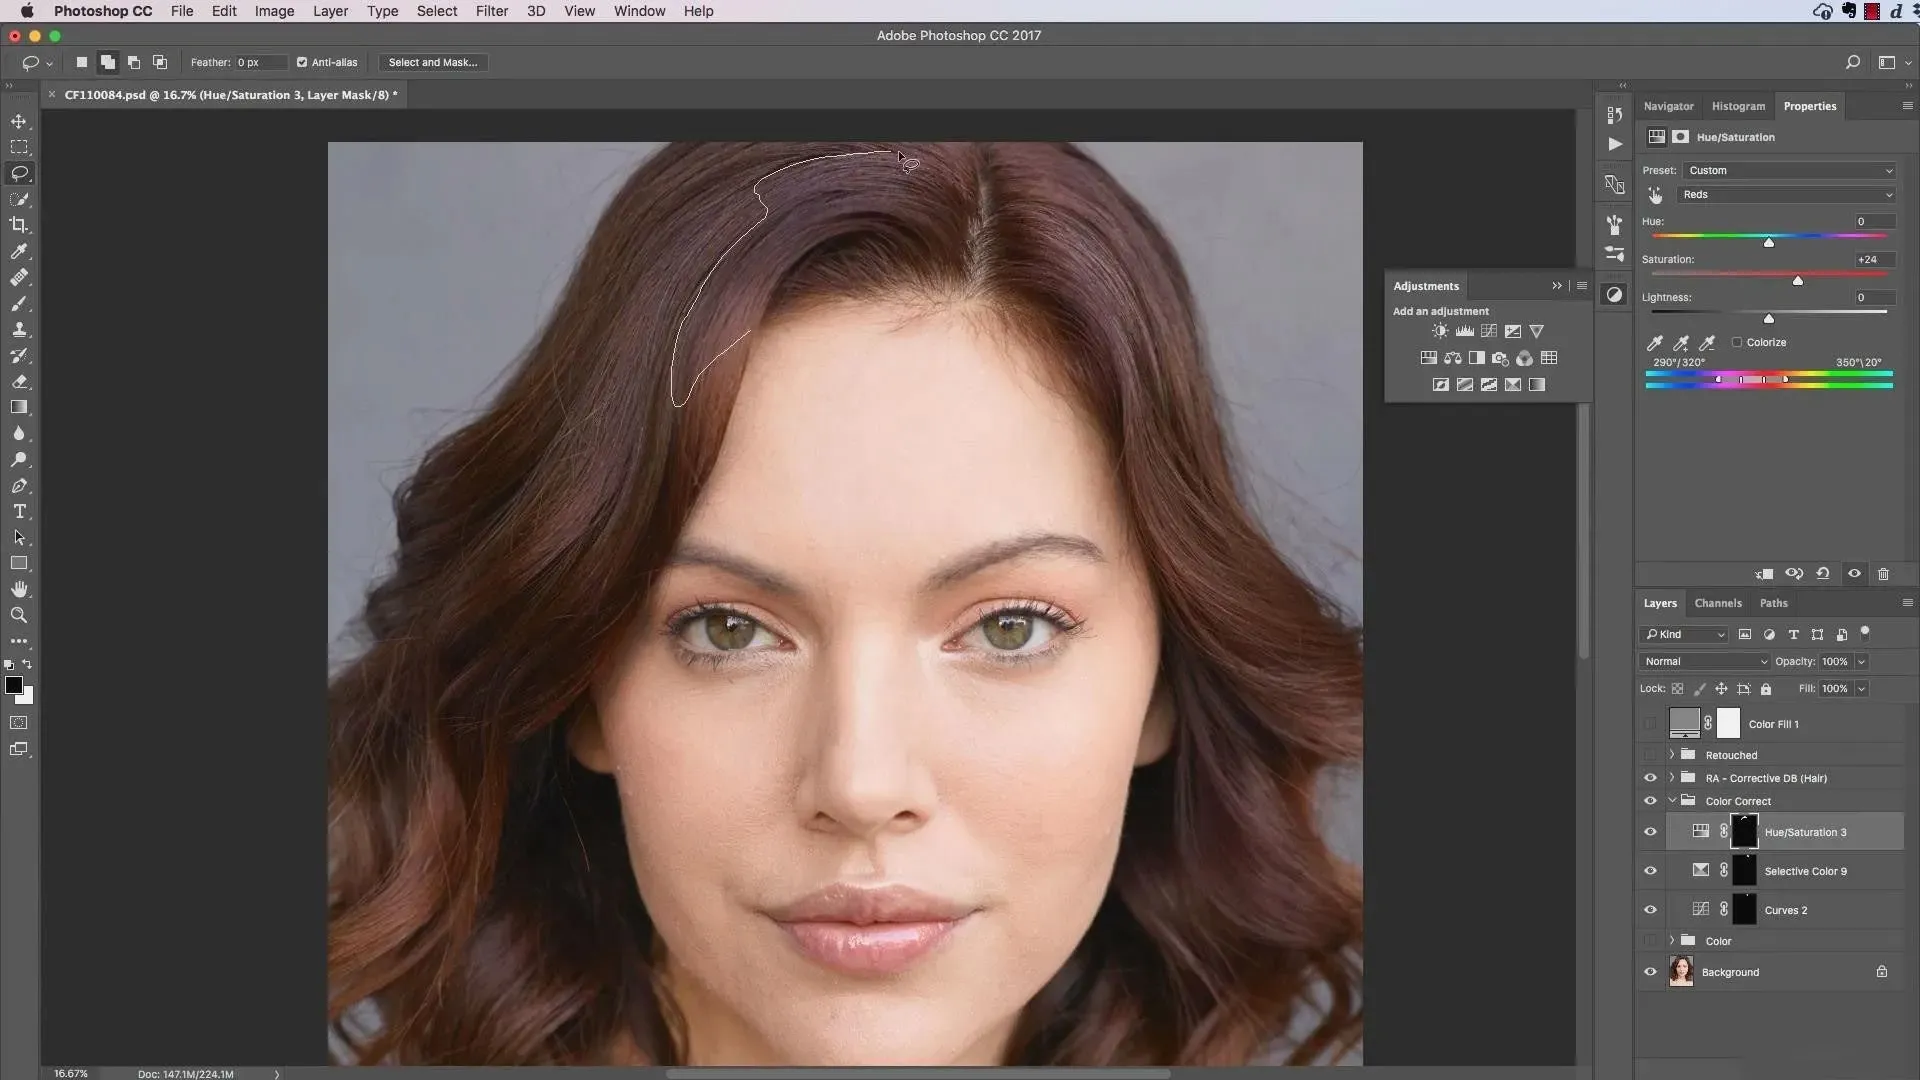Hide the Background layer
Screen dimensions: 1920x1080
[x=1650, y=972]
